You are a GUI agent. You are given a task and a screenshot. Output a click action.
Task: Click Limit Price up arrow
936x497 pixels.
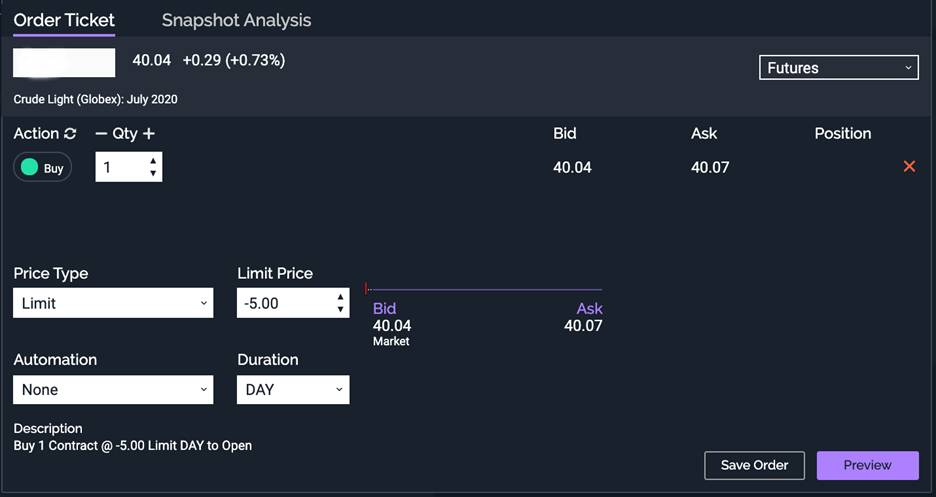coord(340,297)
